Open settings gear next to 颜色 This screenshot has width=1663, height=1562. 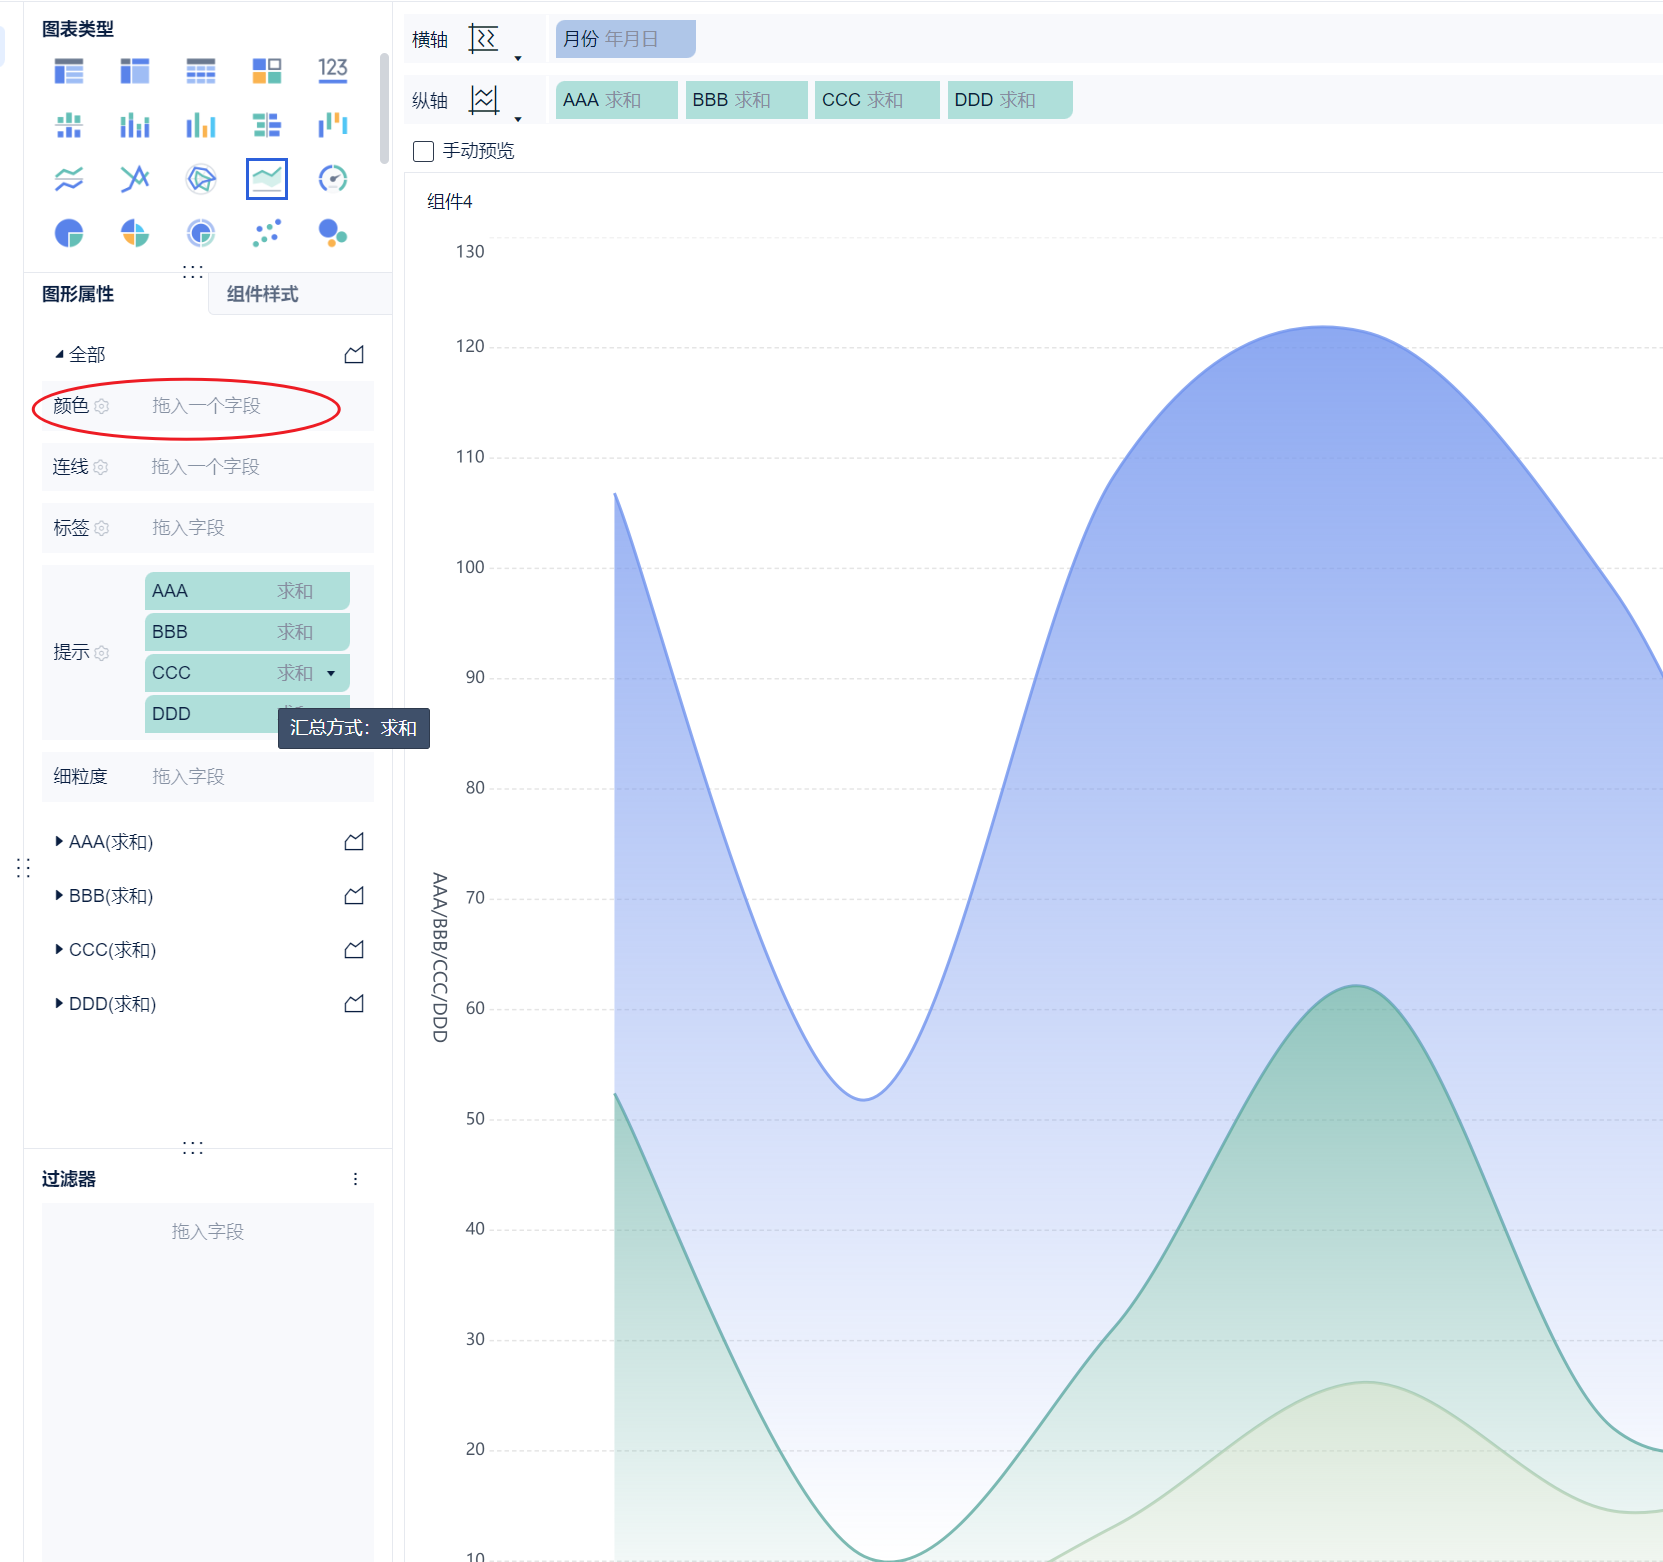102,406
